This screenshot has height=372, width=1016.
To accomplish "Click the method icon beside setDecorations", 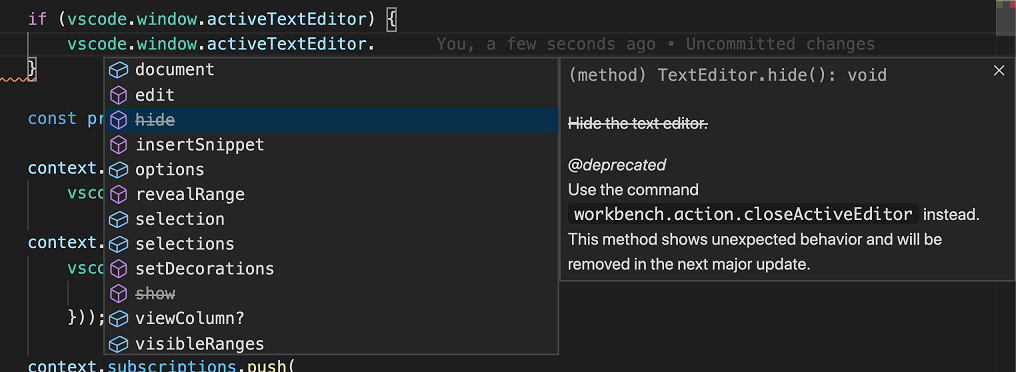I will (x=119, y=269).
